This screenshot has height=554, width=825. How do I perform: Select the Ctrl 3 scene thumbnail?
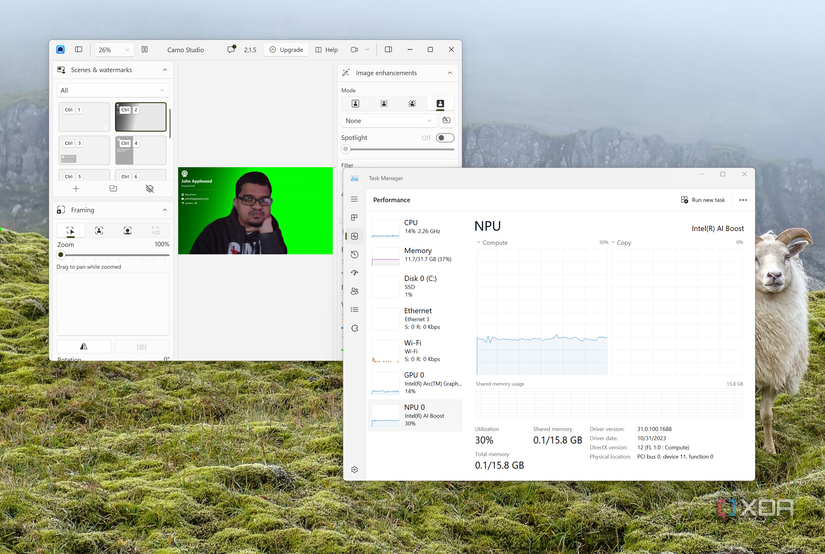click(84, 150)
